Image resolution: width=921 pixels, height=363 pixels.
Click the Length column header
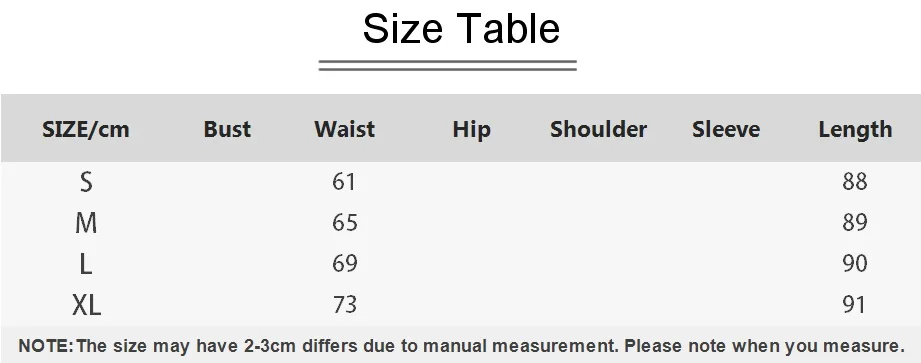pos(855,130)
